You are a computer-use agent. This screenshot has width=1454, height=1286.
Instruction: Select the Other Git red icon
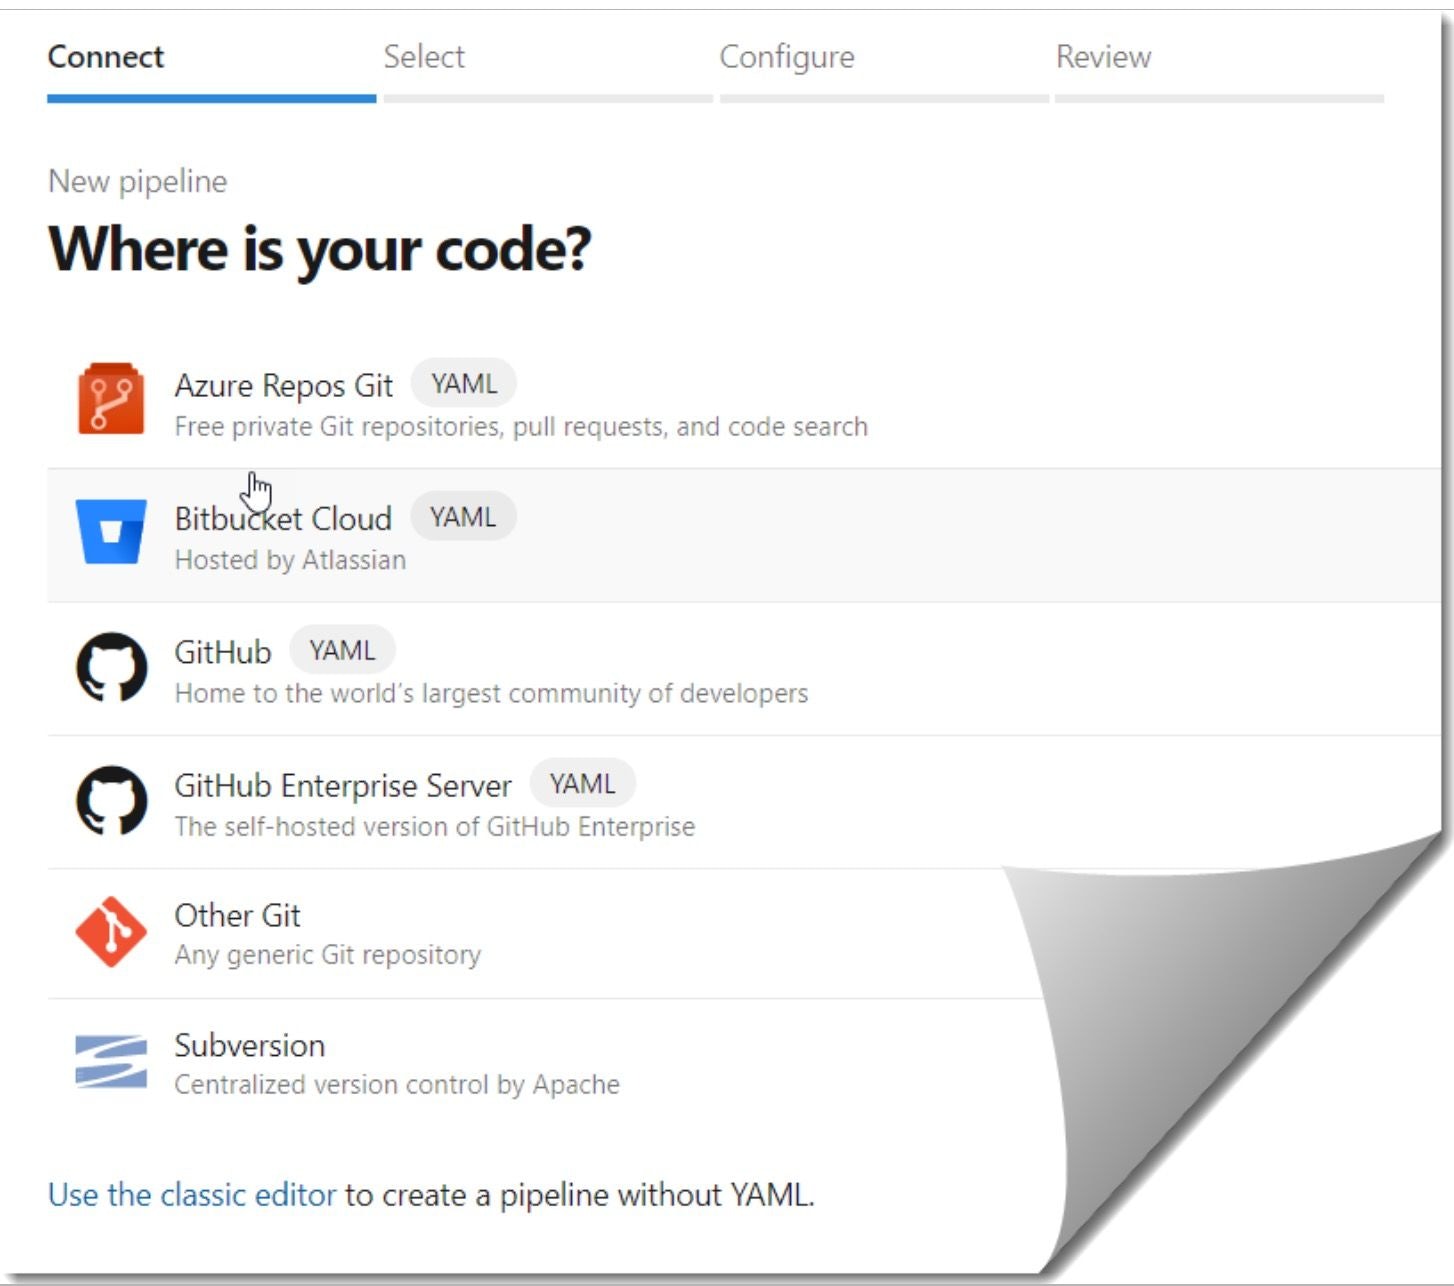(110, 932)
